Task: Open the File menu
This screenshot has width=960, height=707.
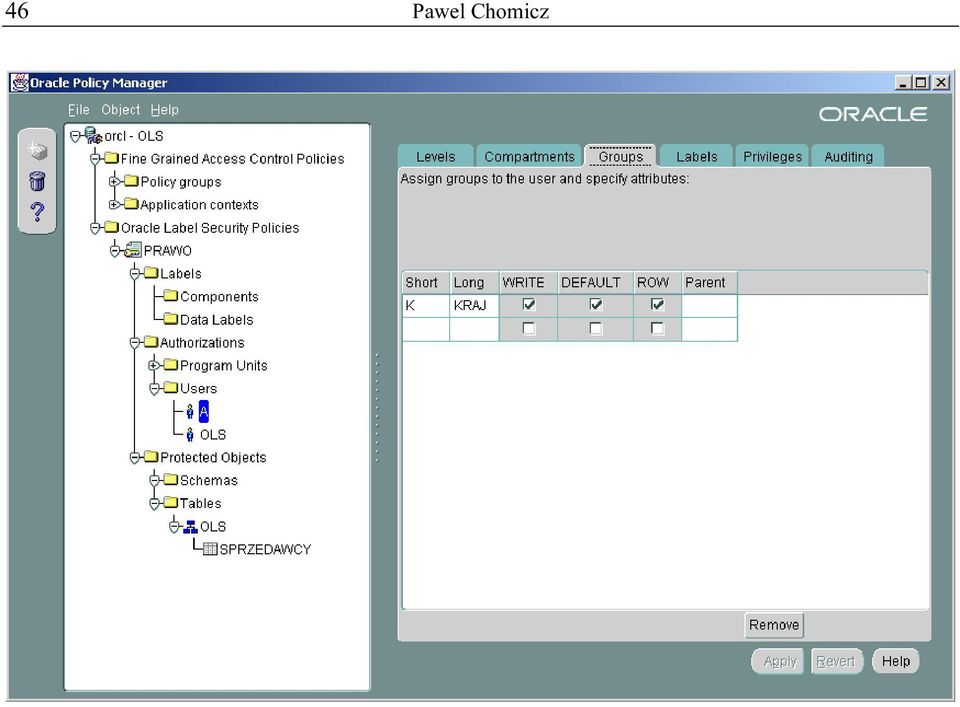Action: pyautogui.click(x=78, y=110)
